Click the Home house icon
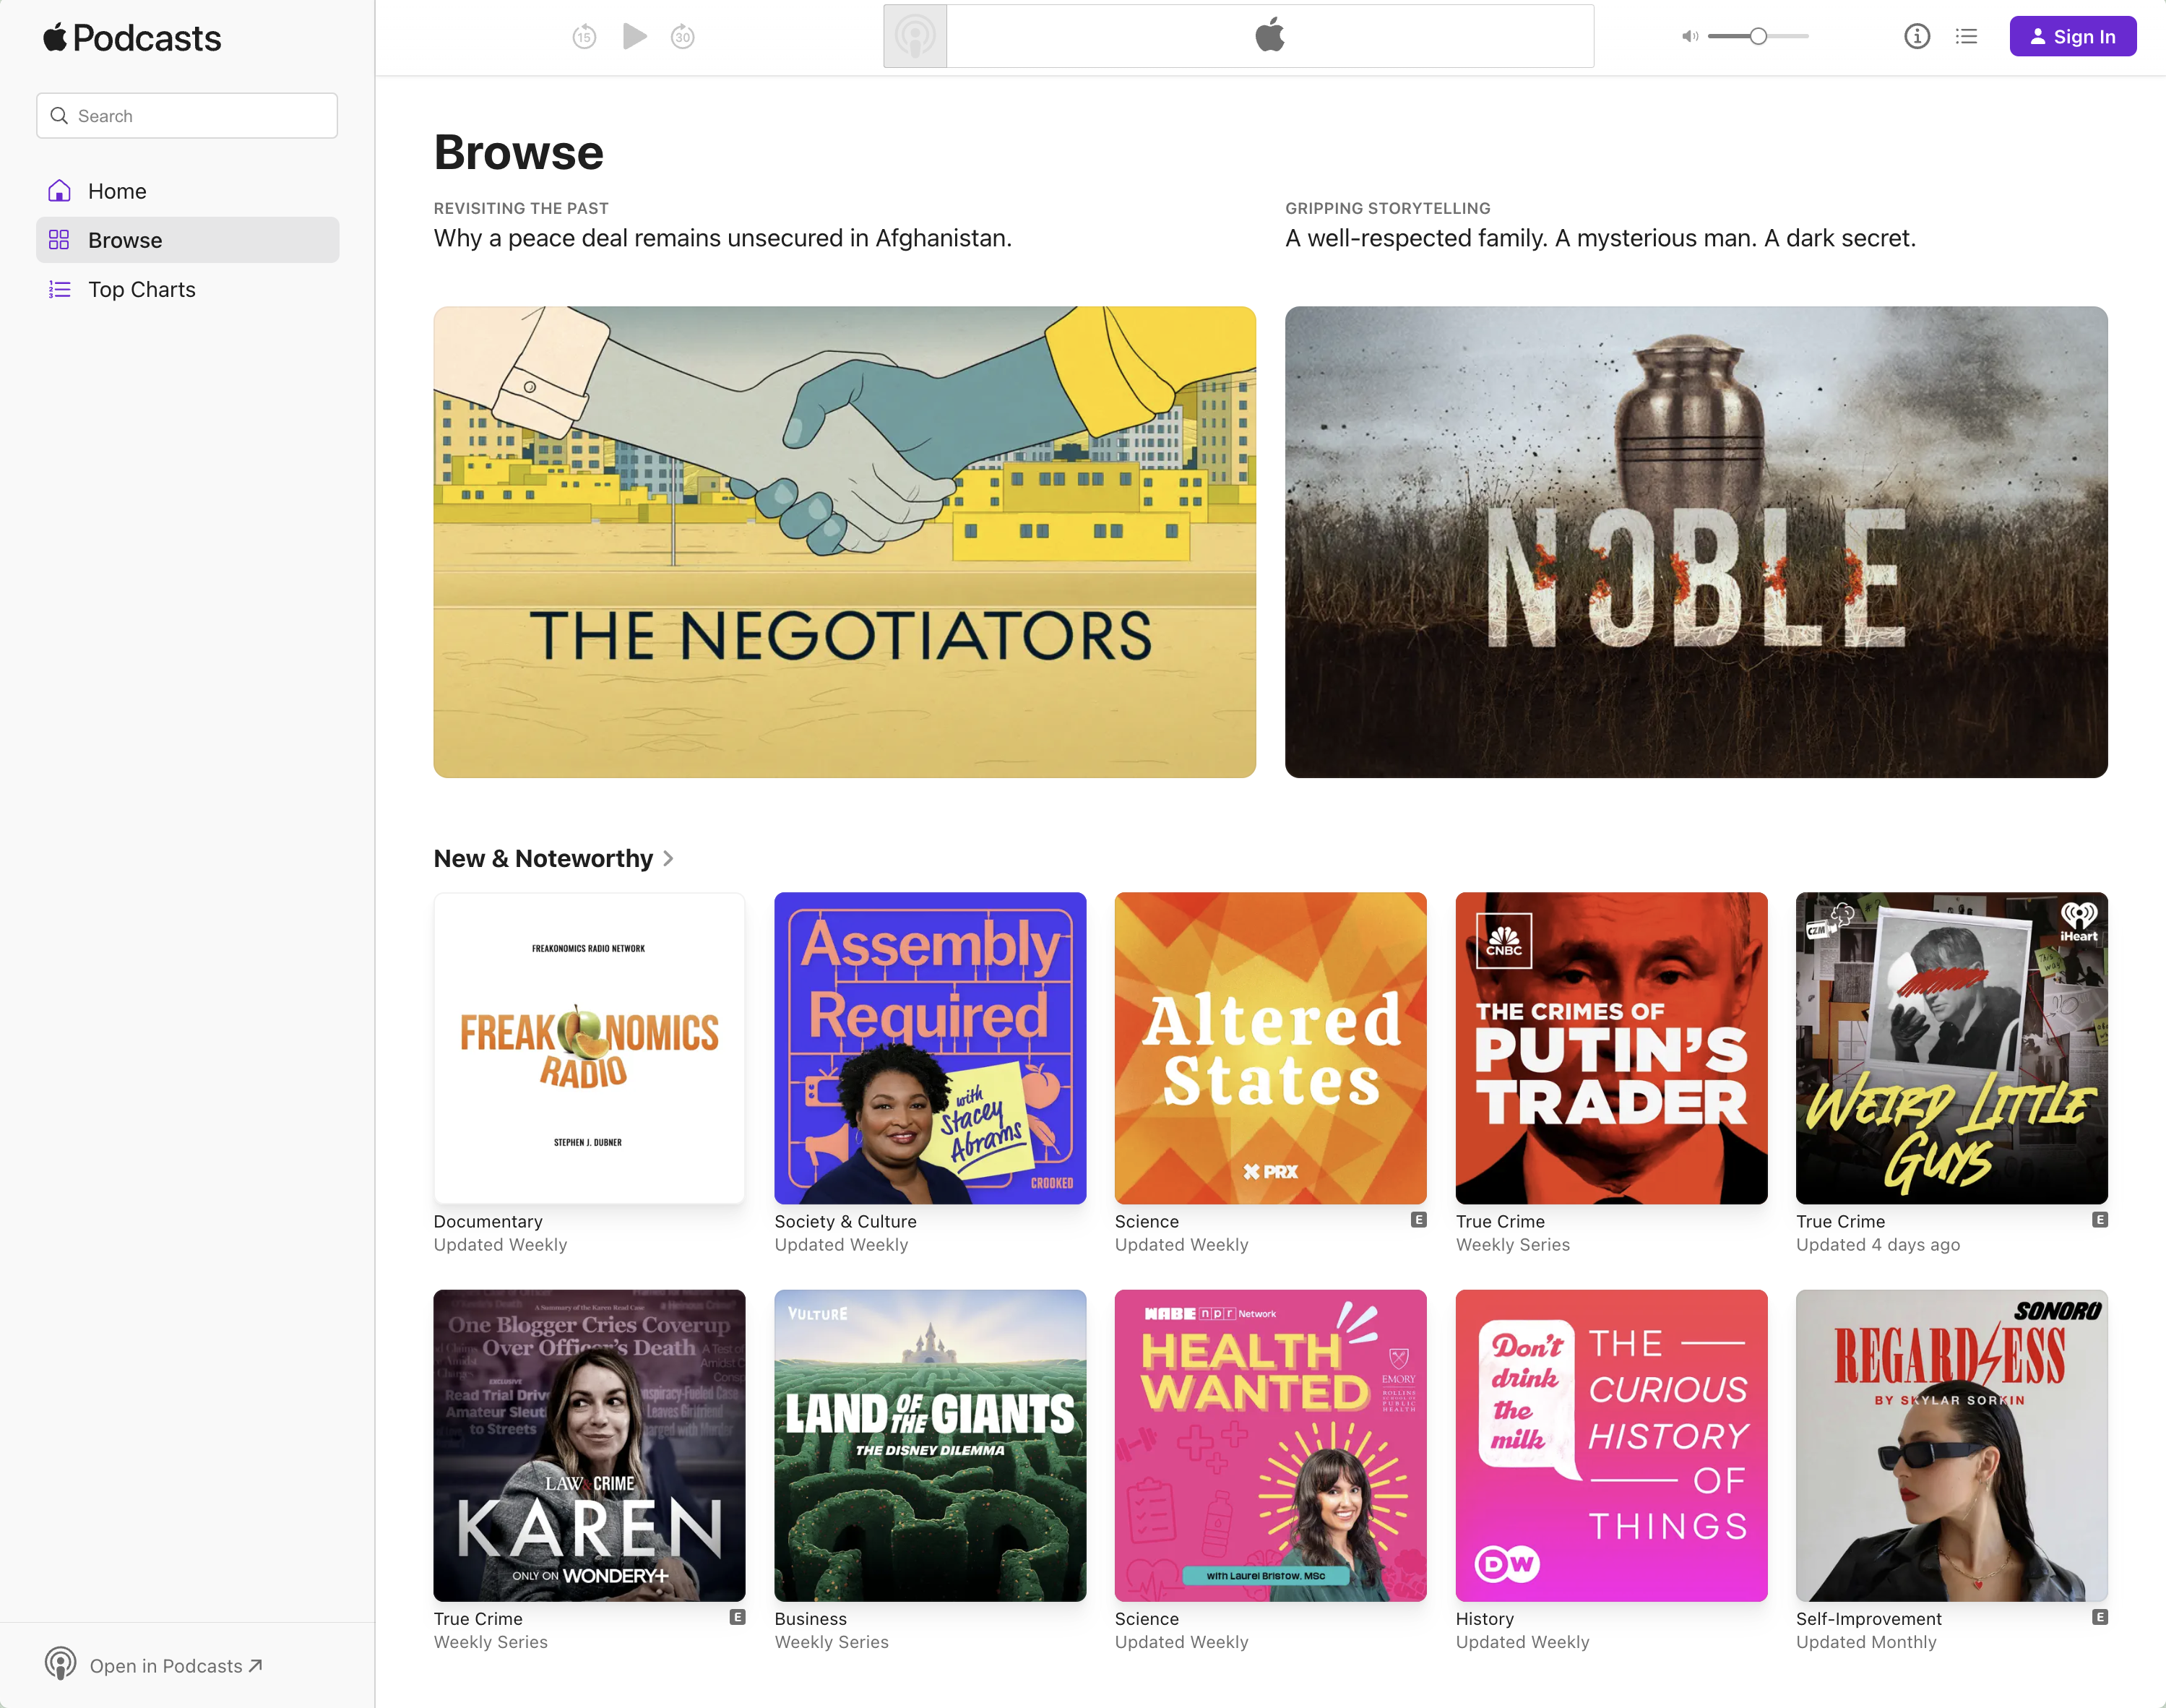Image resolution: width=2166 pixels, height=1708 pixels. click(59, 190)
